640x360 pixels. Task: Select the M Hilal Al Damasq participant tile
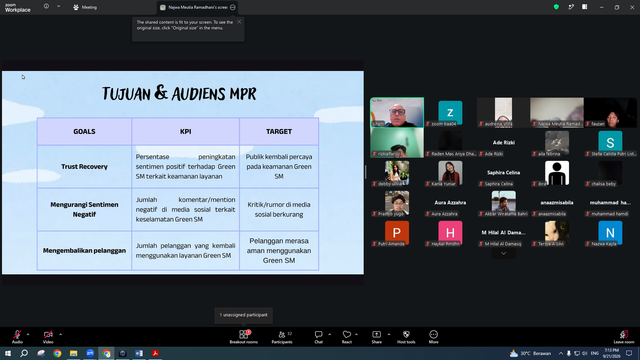(x=503, y=232)
